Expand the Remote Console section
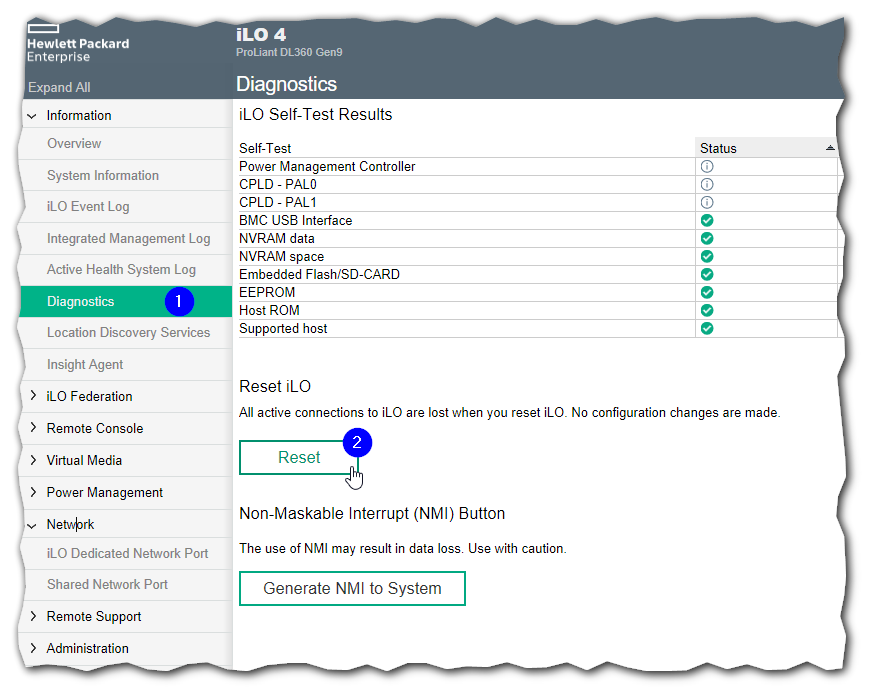869x694 pixels. point(32,429)
